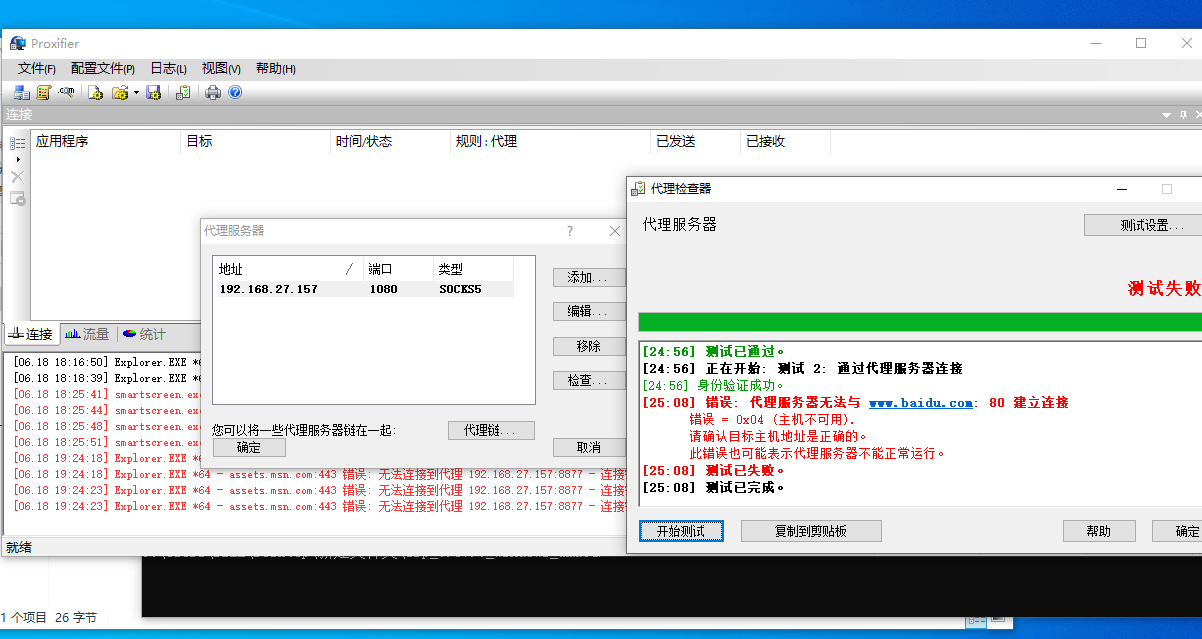Sort by the 规则:代理 column header

[550, 141]
